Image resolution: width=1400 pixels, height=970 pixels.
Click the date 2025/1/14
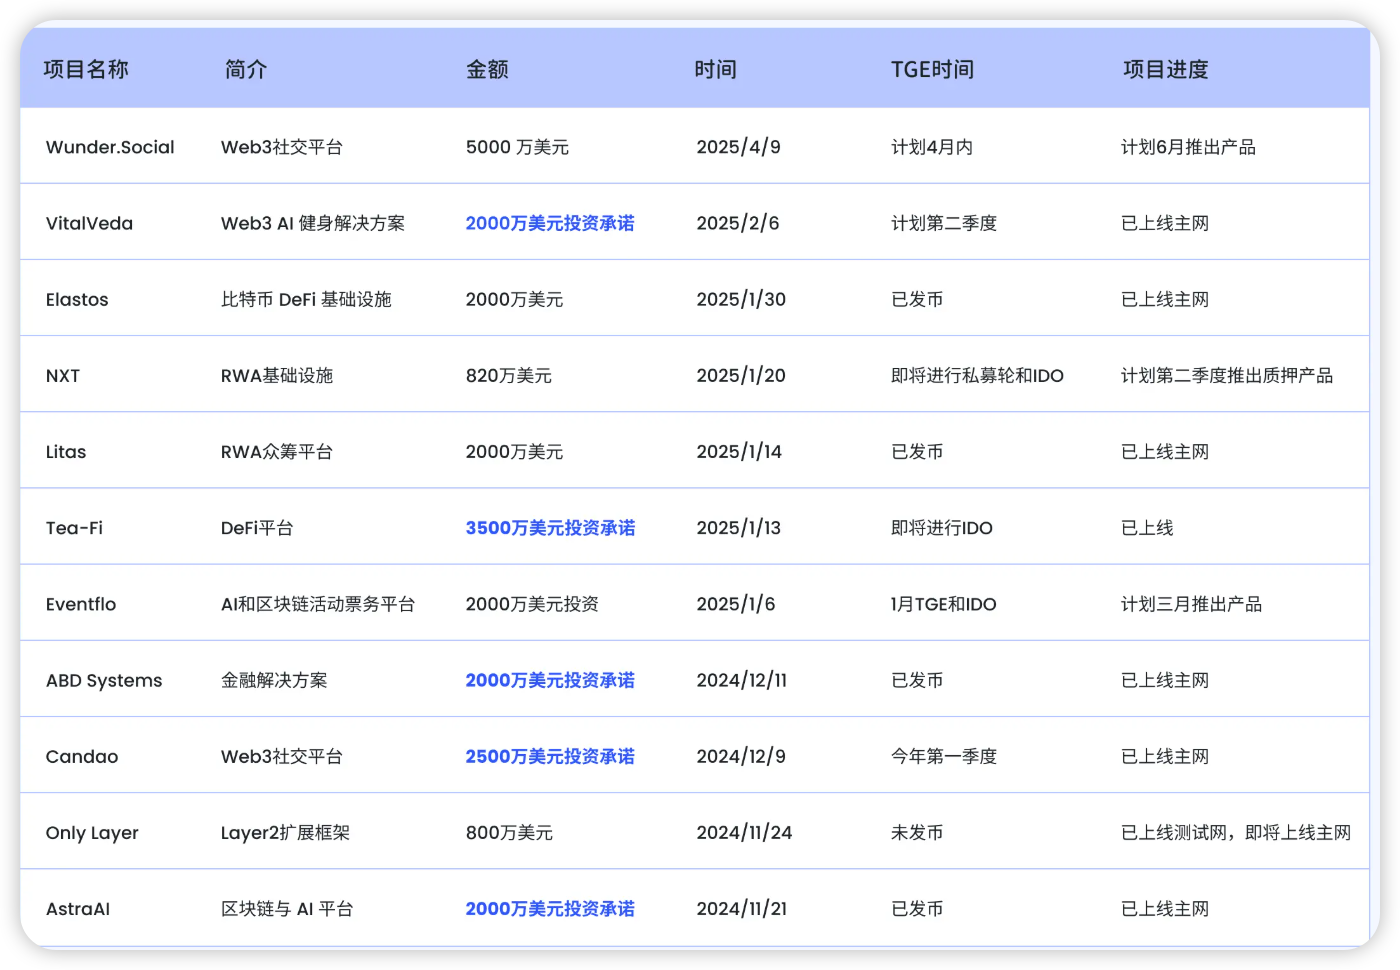(739, 452)
